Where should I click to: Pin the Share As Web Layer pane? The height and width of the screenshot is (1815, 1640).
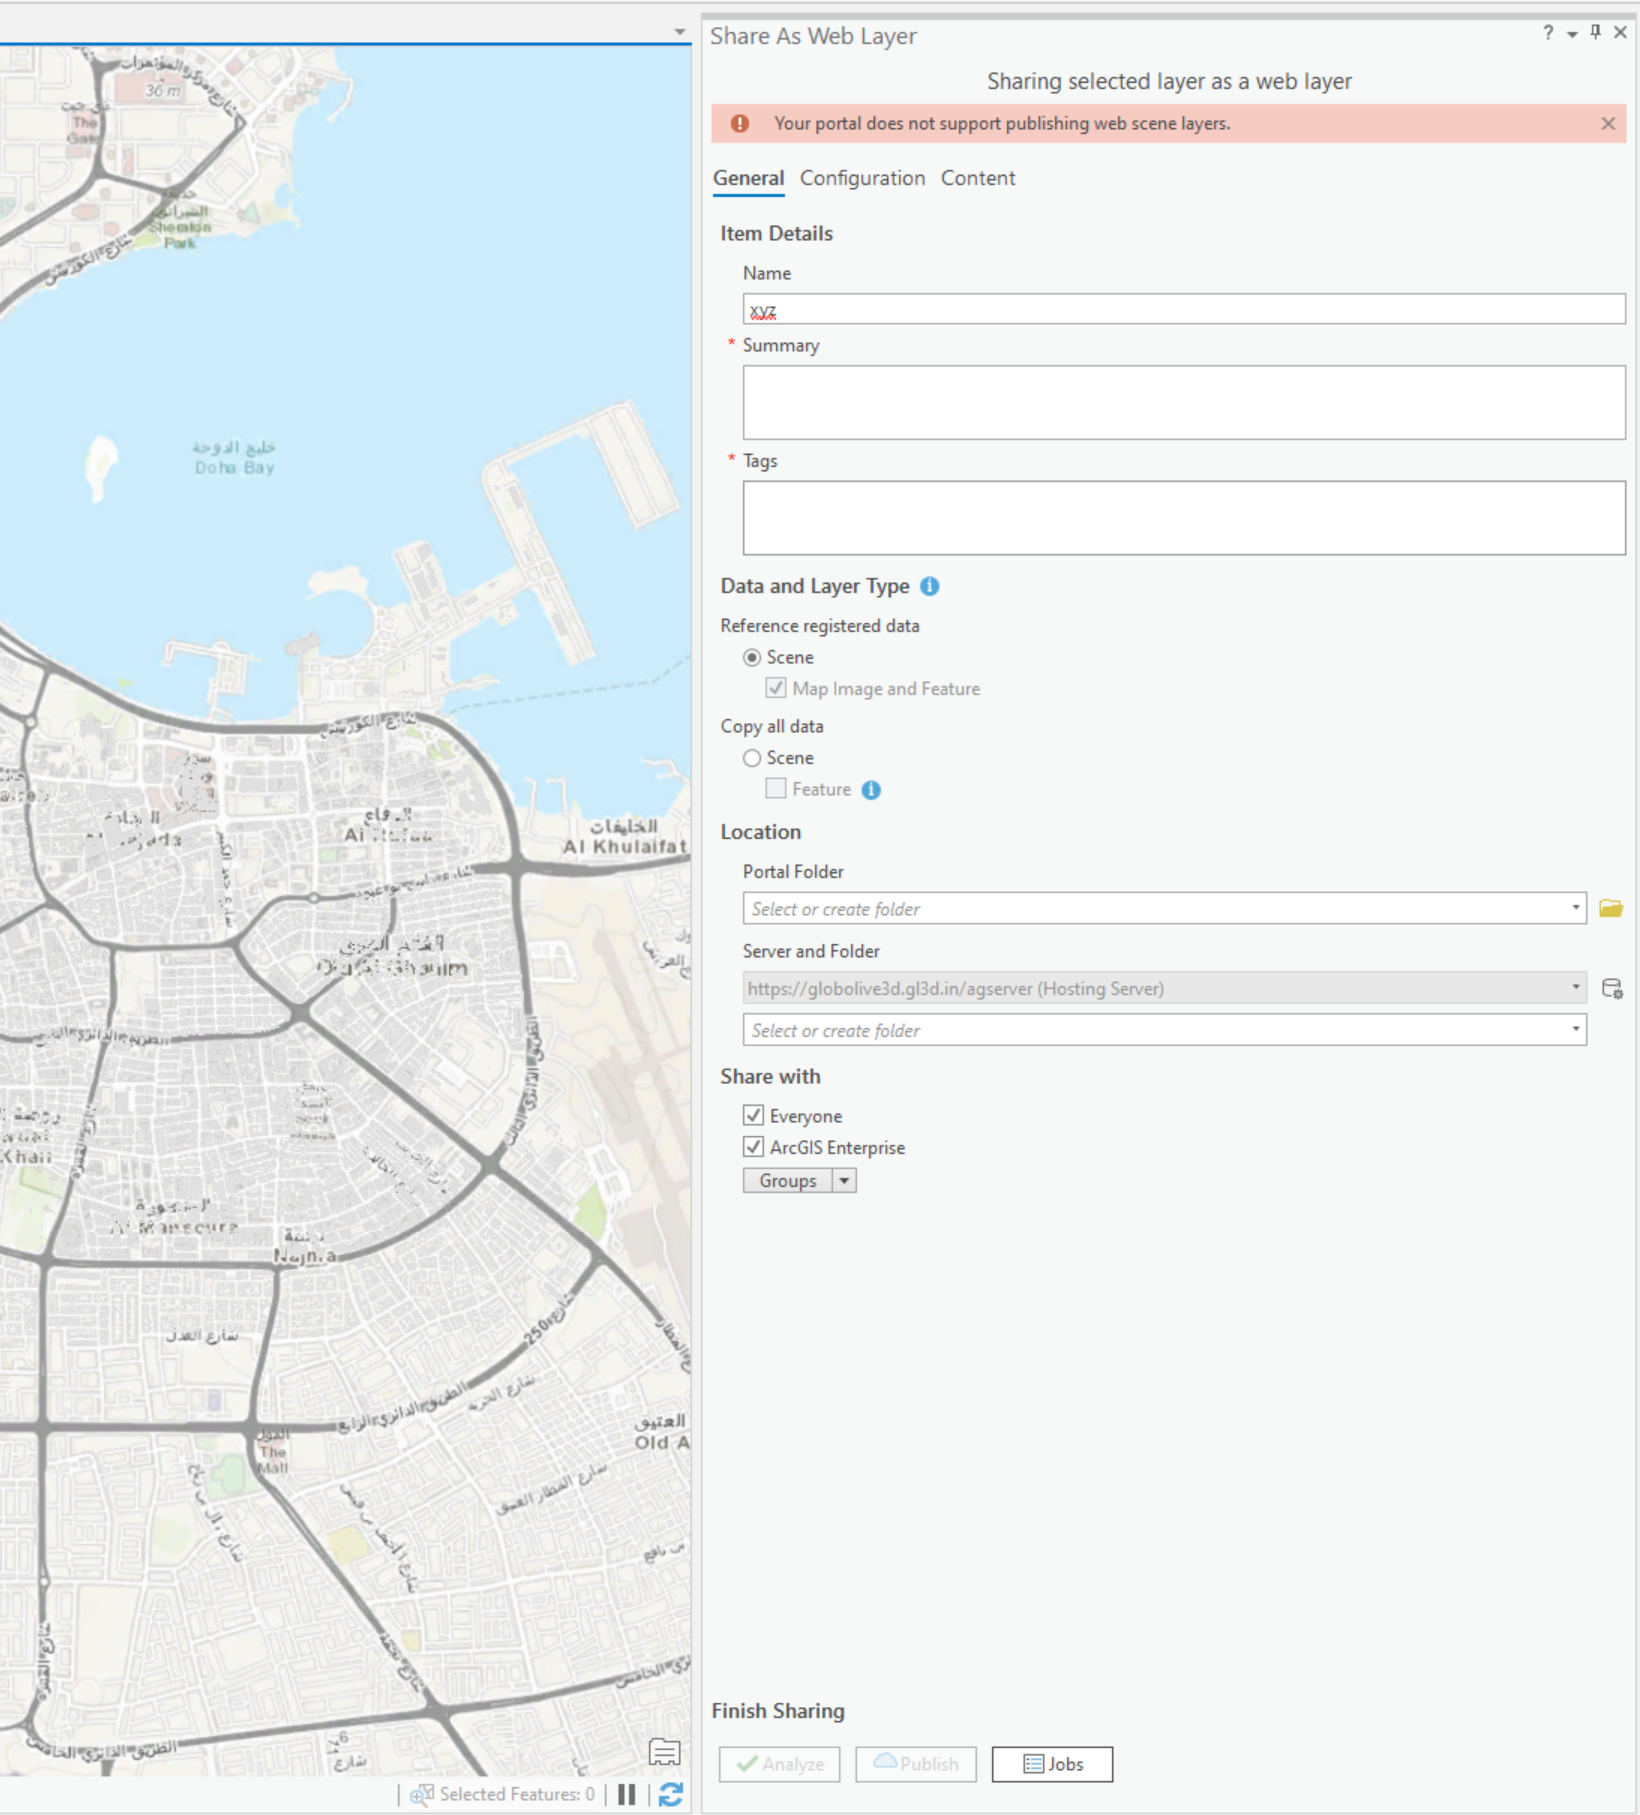click(x=1595, y=33)
